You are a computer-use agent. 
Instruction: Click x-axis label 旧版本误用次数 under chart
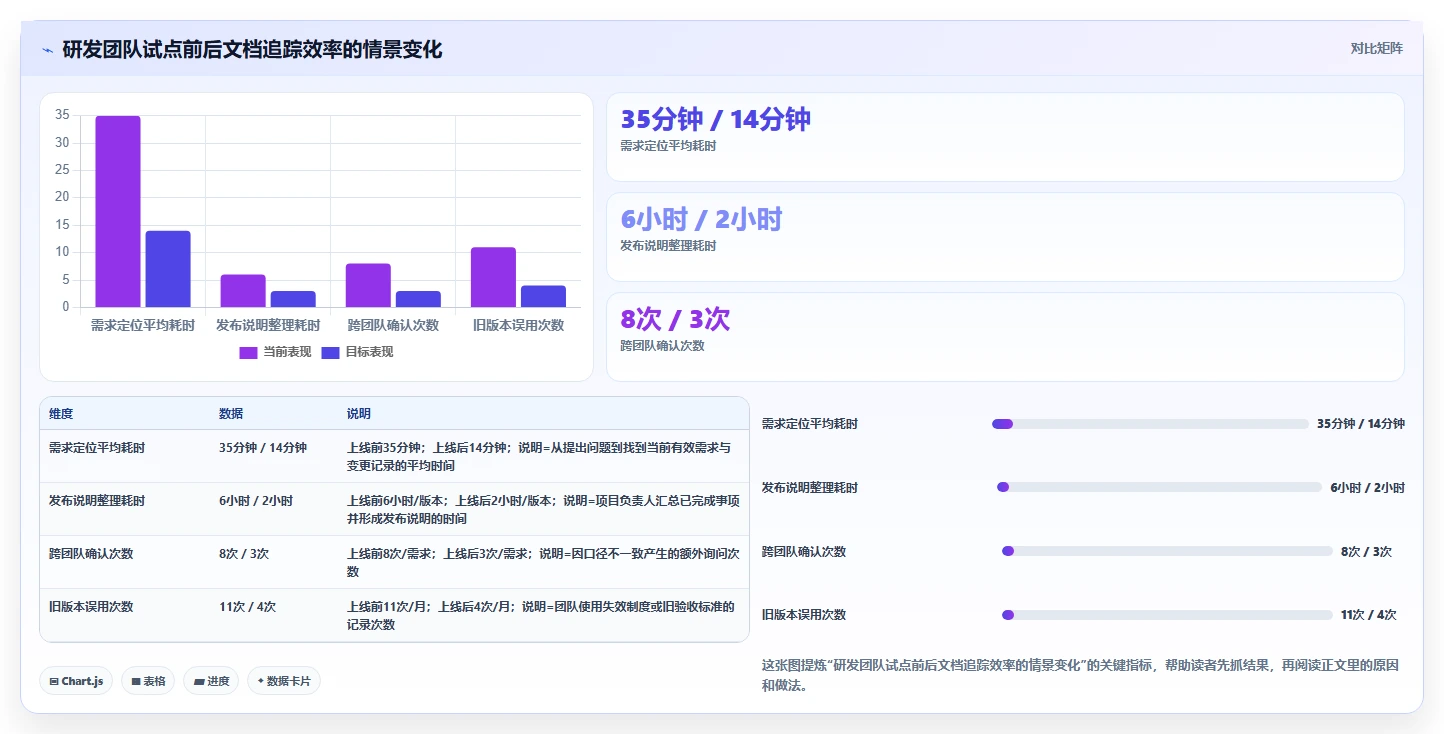pyautogui.click(x=518, y=325)
